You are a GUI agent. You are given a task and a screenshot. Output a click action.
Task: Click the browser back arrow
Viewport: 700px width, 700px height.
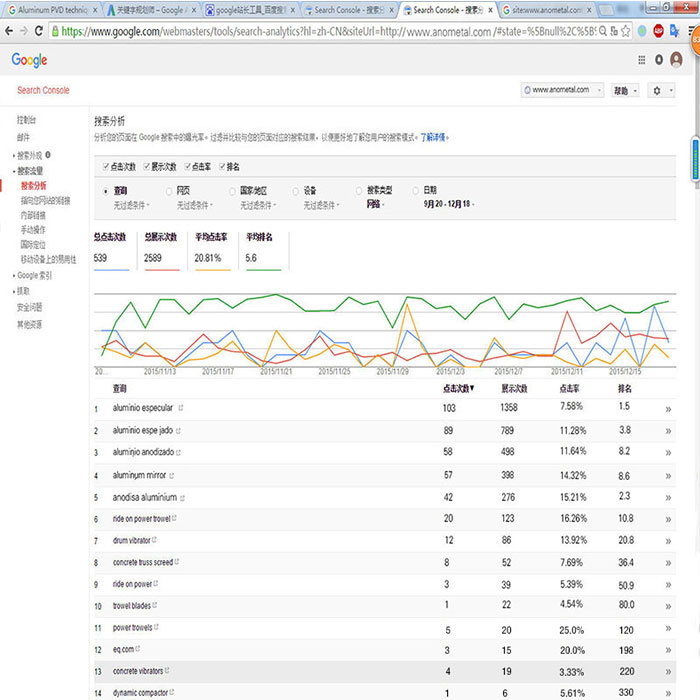[x=12, y=31]
